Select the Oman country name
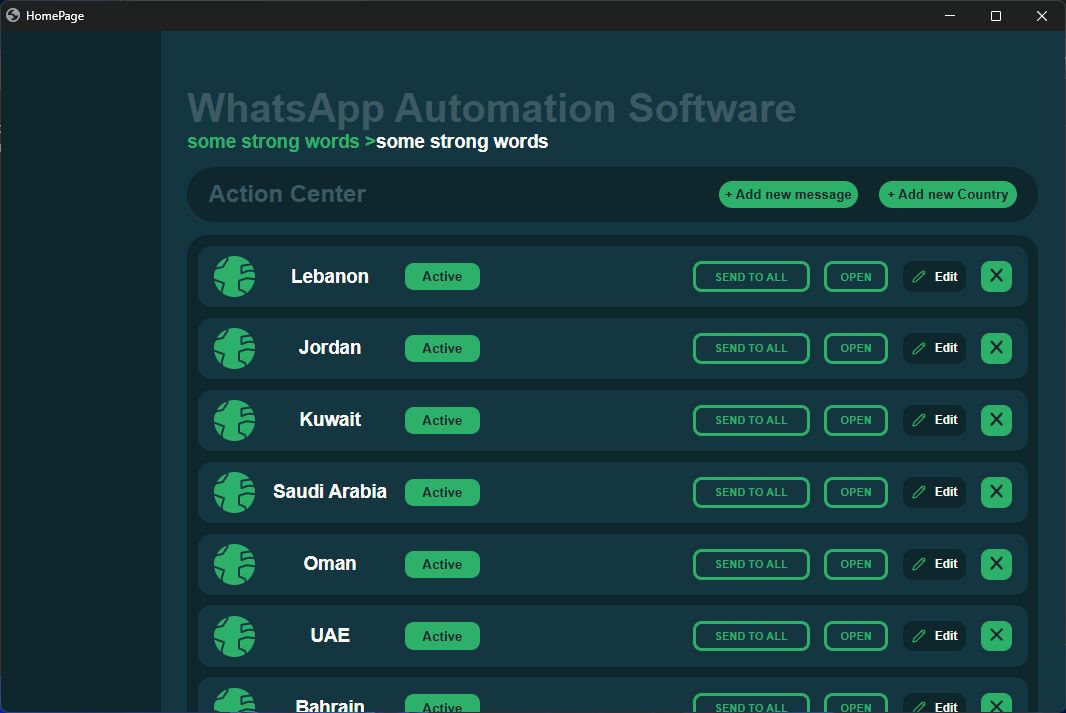 330,563
